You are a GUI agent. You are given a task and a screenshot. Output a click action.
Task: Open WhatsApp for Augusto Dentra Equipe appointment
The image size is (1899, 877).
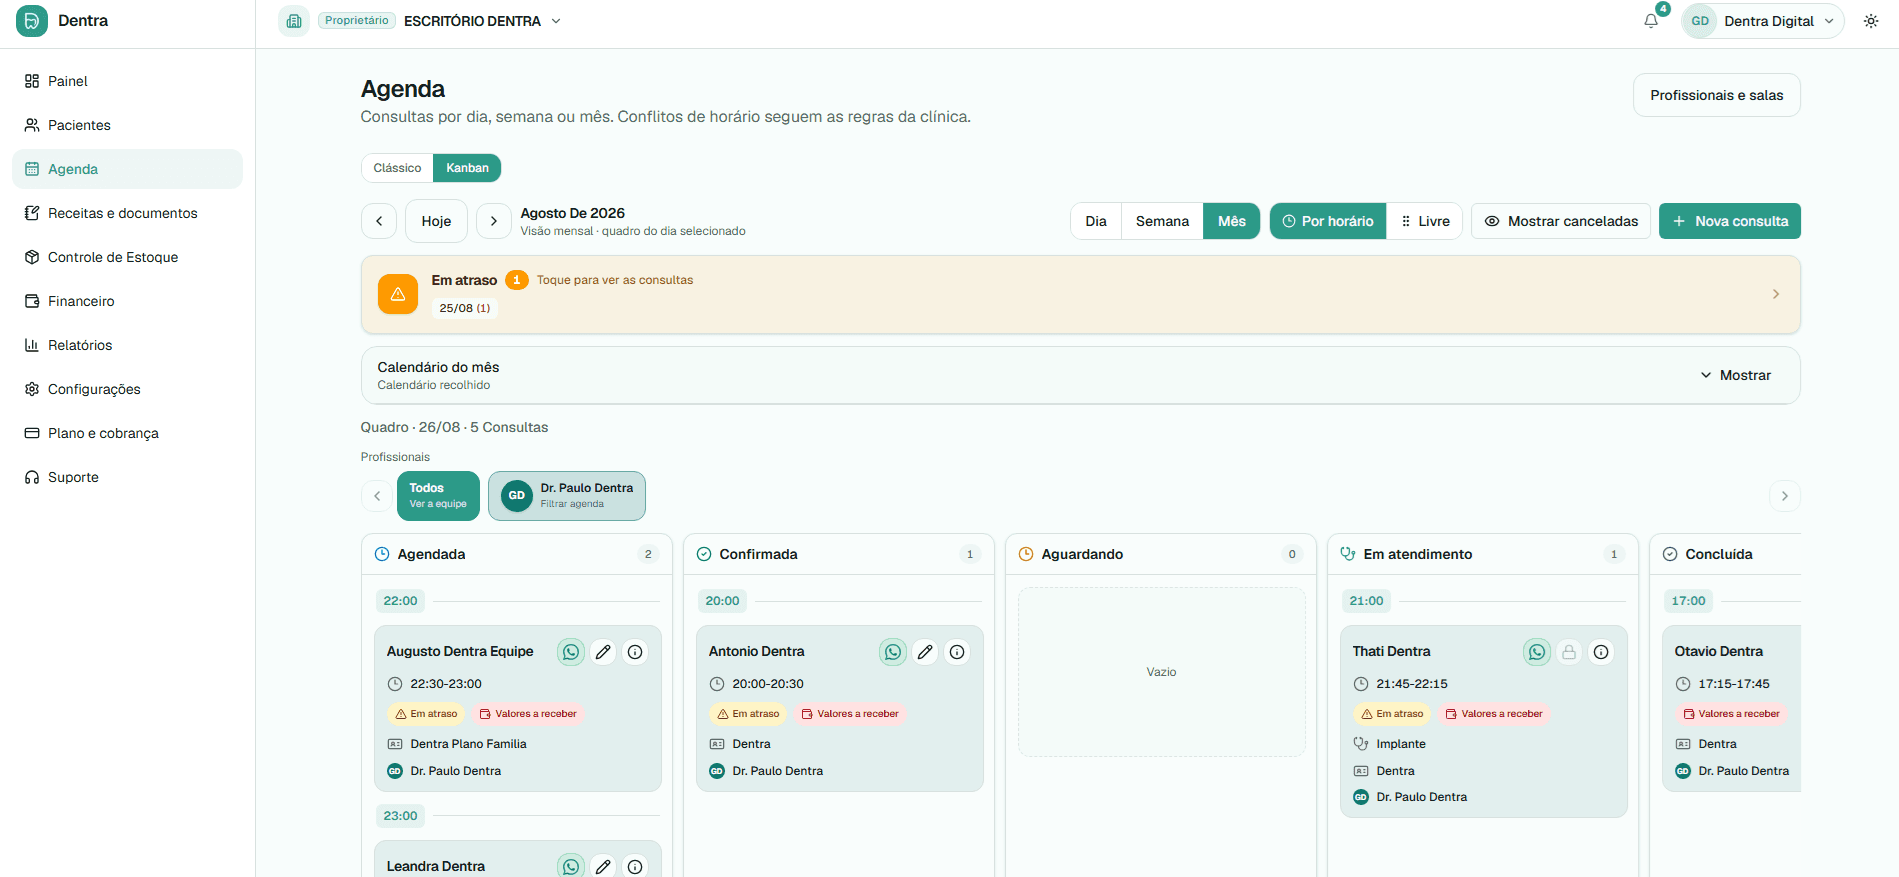pos(571,652)
